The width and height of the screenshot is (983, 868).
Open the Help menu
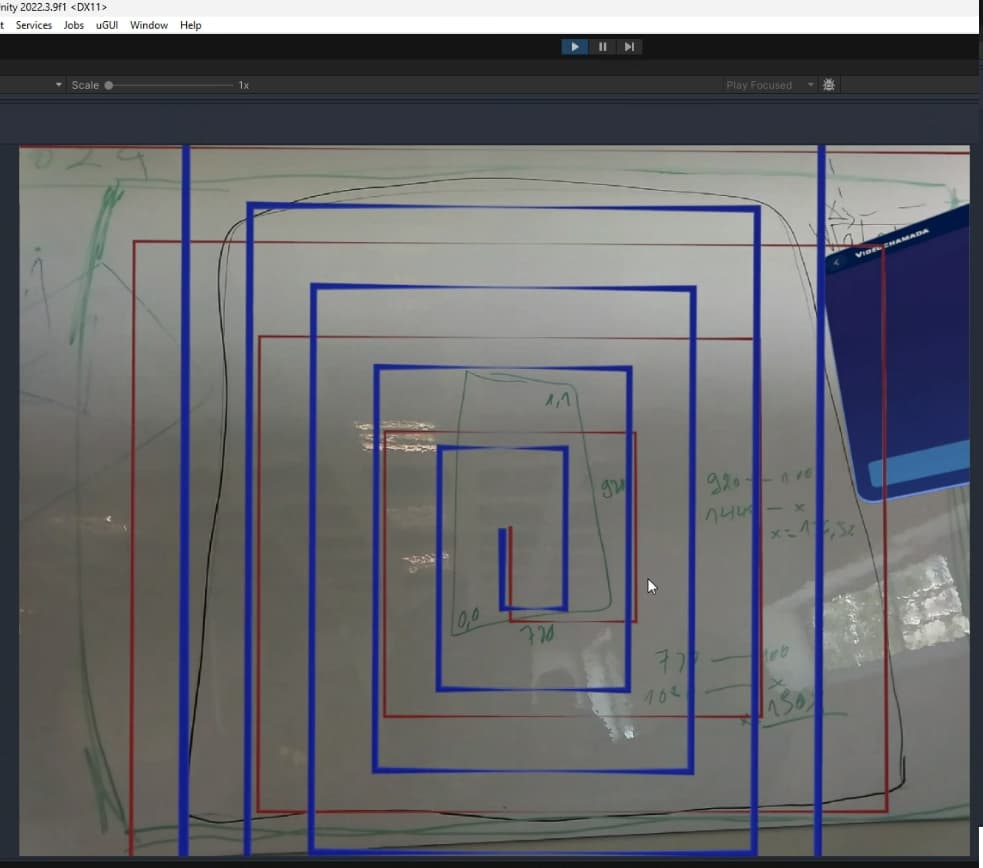coord(191,25)
